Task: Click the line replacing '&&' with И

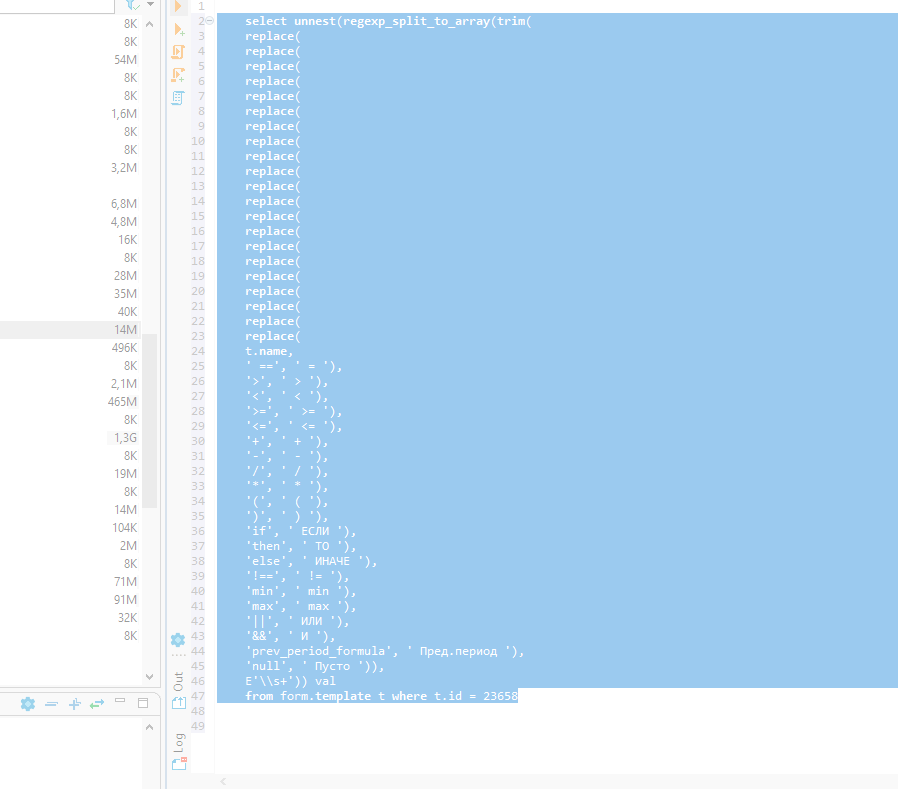Action: pos(290,636)
